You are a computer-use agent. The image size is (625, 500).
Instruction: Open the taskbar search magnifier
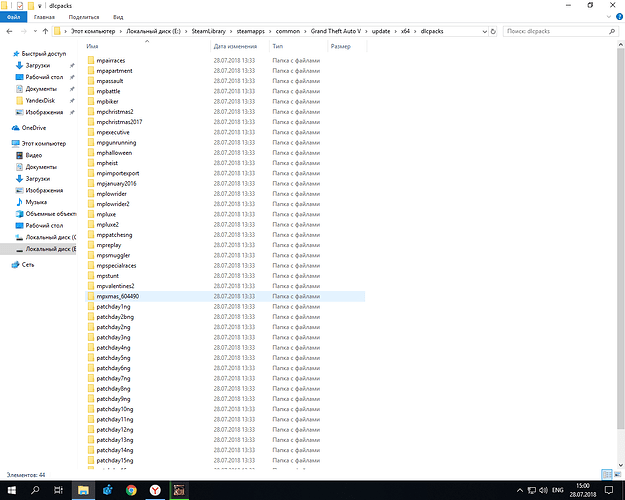pos(35,490)
